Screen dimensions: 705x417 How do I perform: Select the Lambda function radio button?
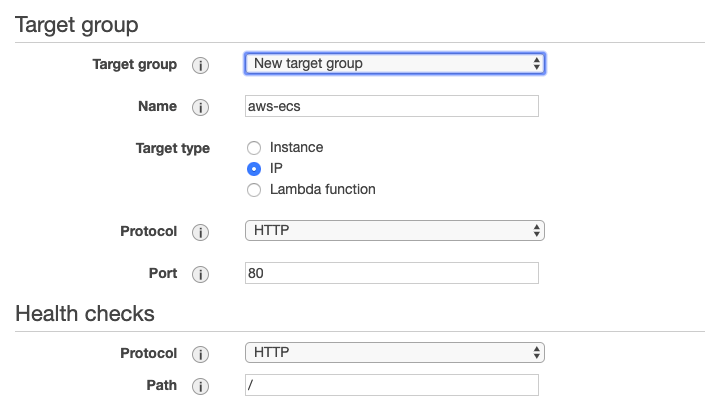(254, 190)
